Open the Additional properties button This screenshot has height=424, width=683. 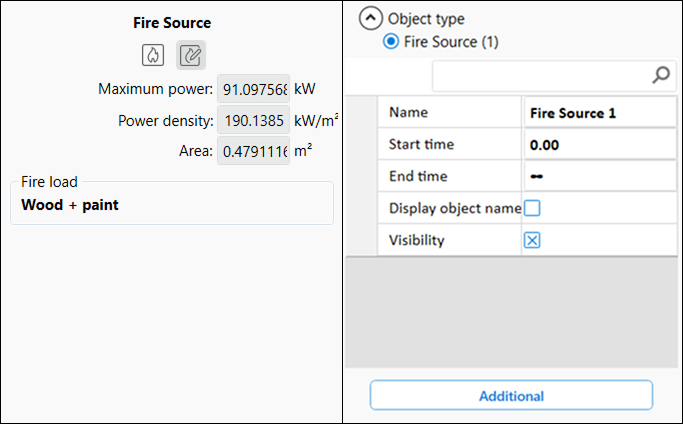pyautogui.click(x=511, y=396)
